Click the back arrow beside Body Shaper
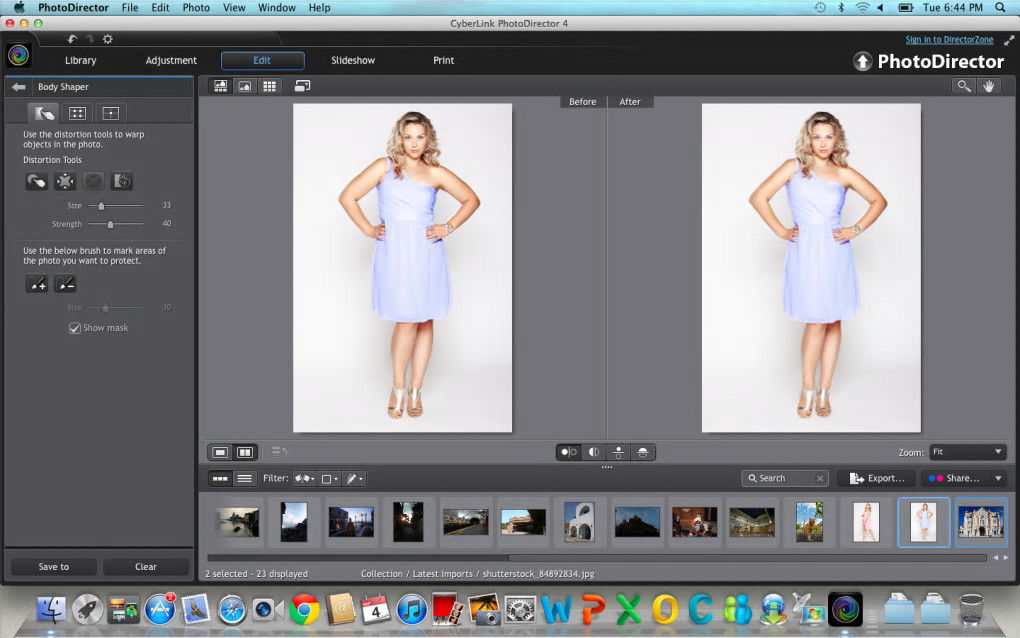1020x638 pixels. tap(18, 87)
